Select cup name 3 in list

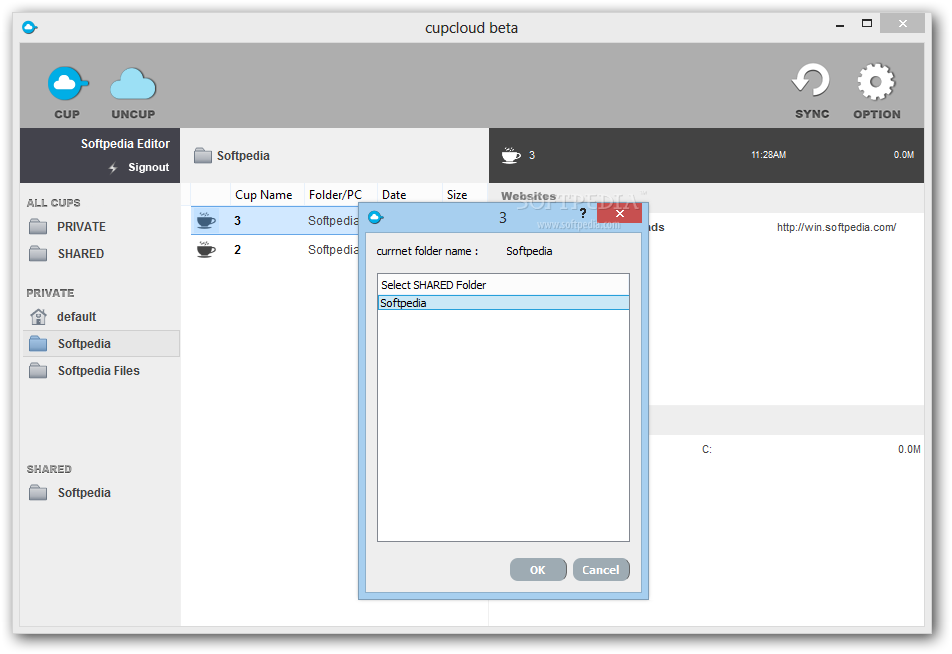click(x=237, y=220)
